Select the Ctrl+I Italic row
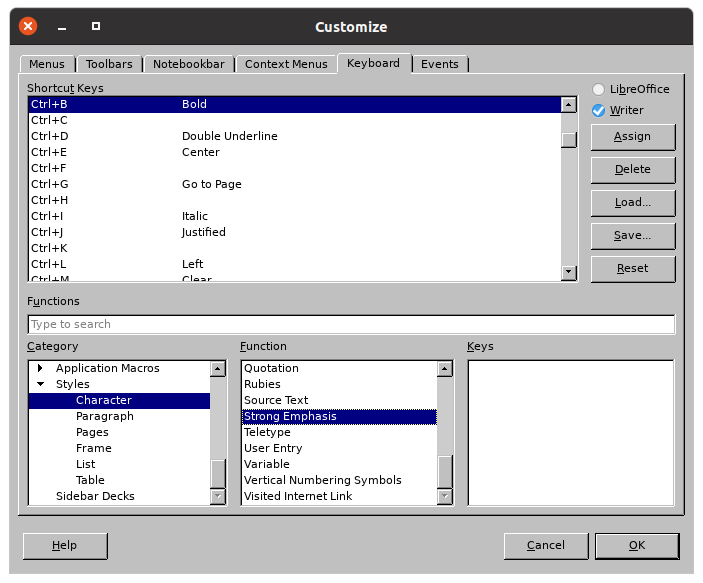 pos(295,217)
